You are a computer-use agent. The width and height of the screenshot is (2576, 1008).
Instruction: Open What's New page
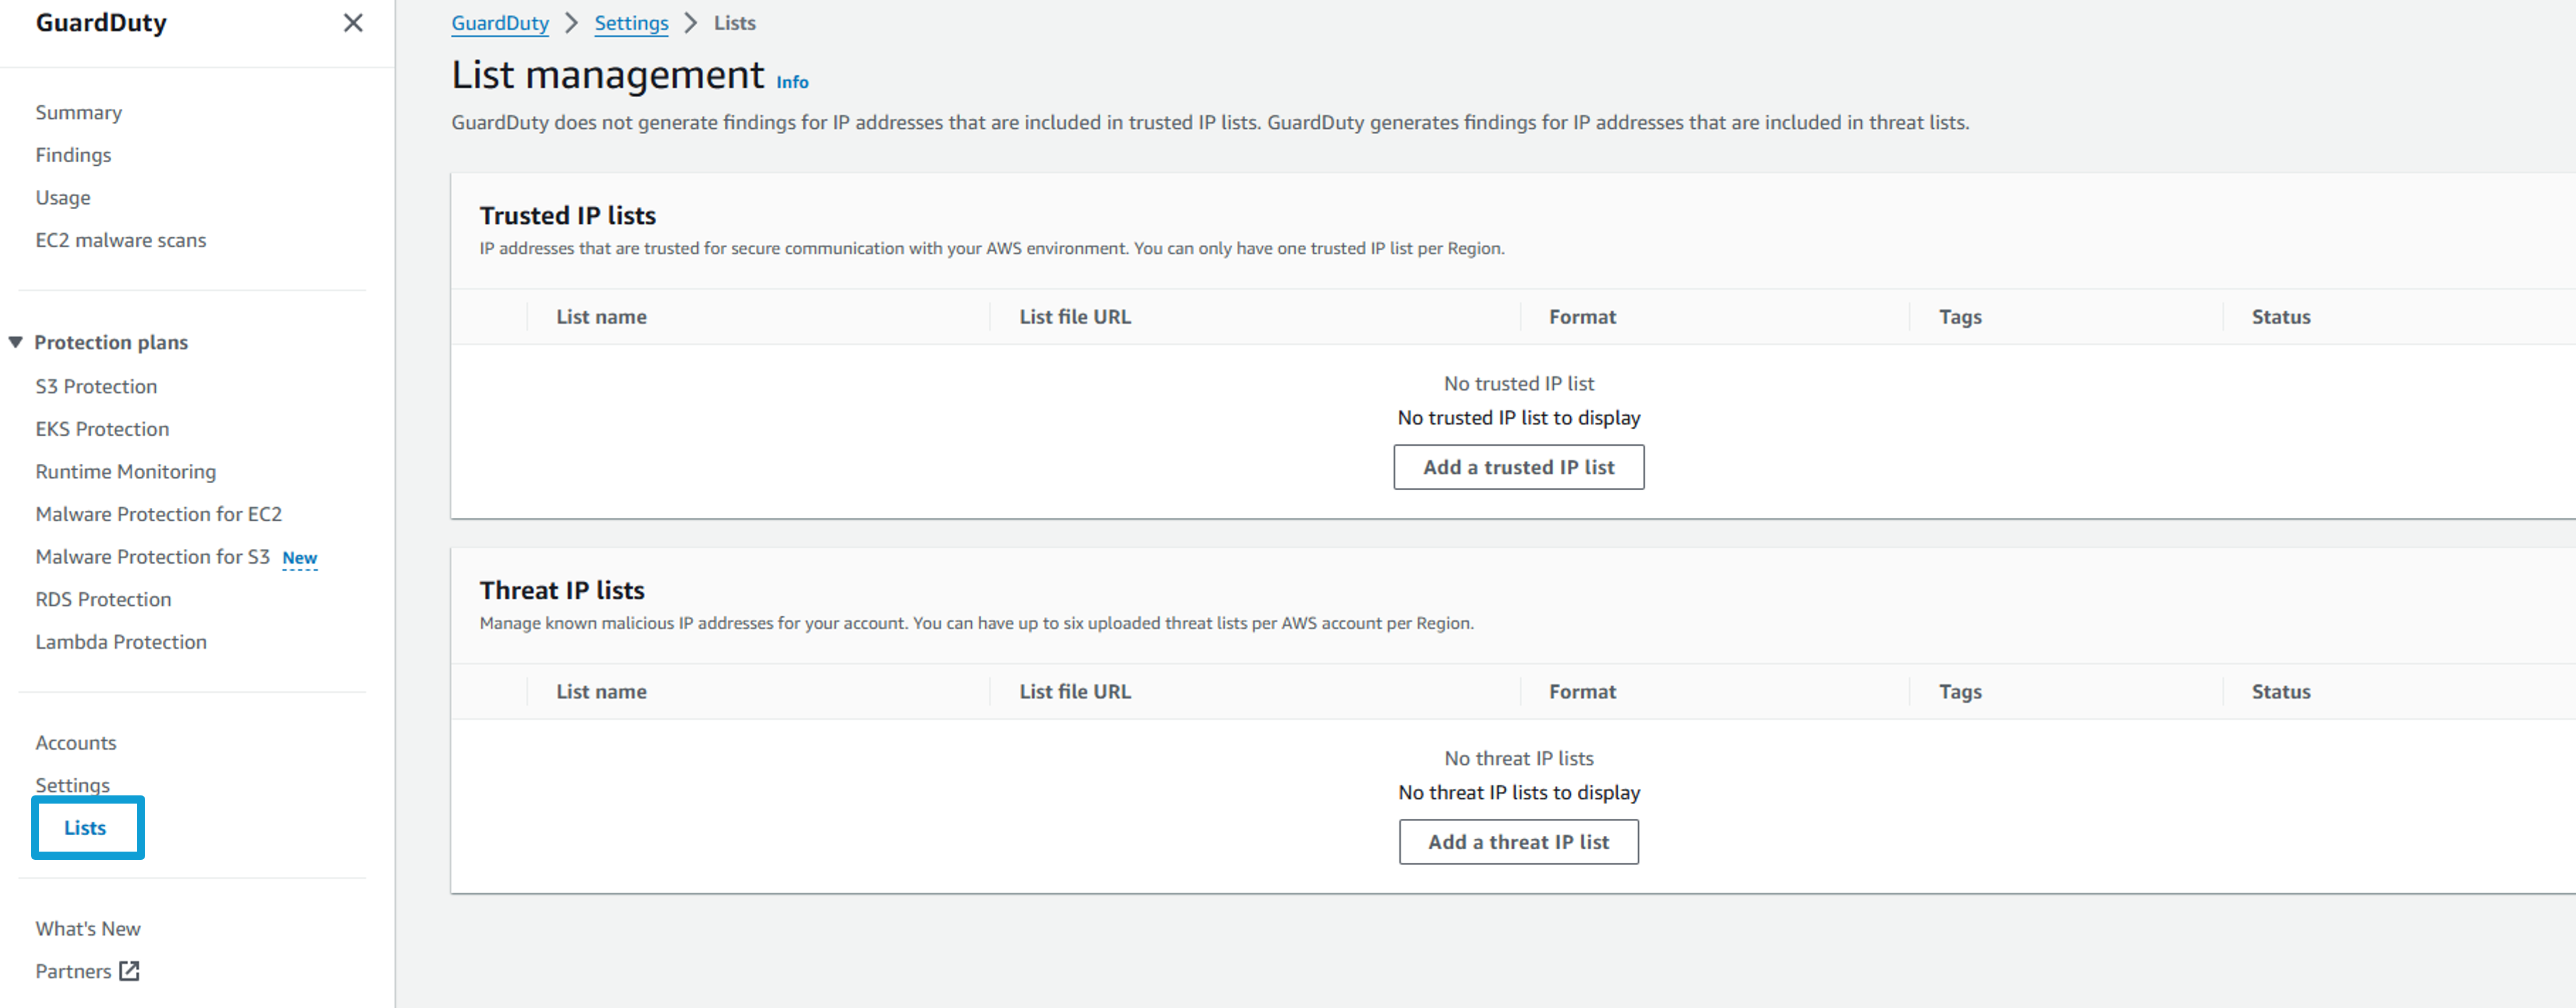pyautogui.click(x=88, y=929)
